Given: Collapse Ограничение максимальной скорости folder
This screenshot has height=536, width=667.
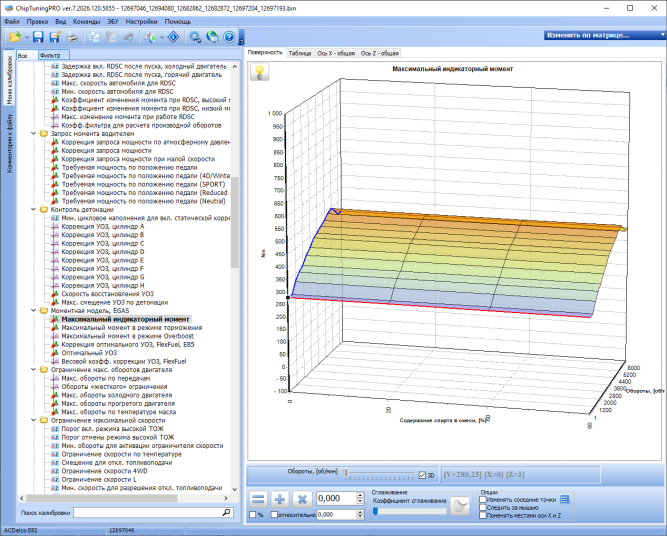Looking at the screenshot, I should tap(34, 420).
